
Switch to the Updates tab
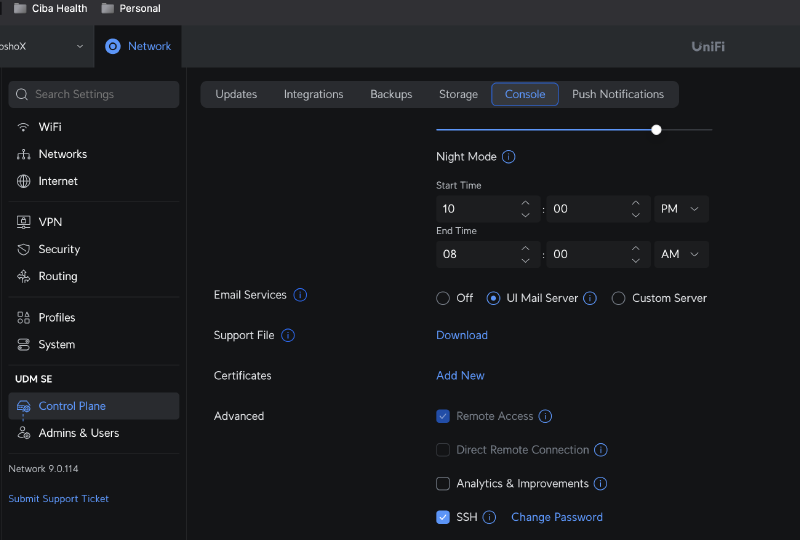click(236, 94)
